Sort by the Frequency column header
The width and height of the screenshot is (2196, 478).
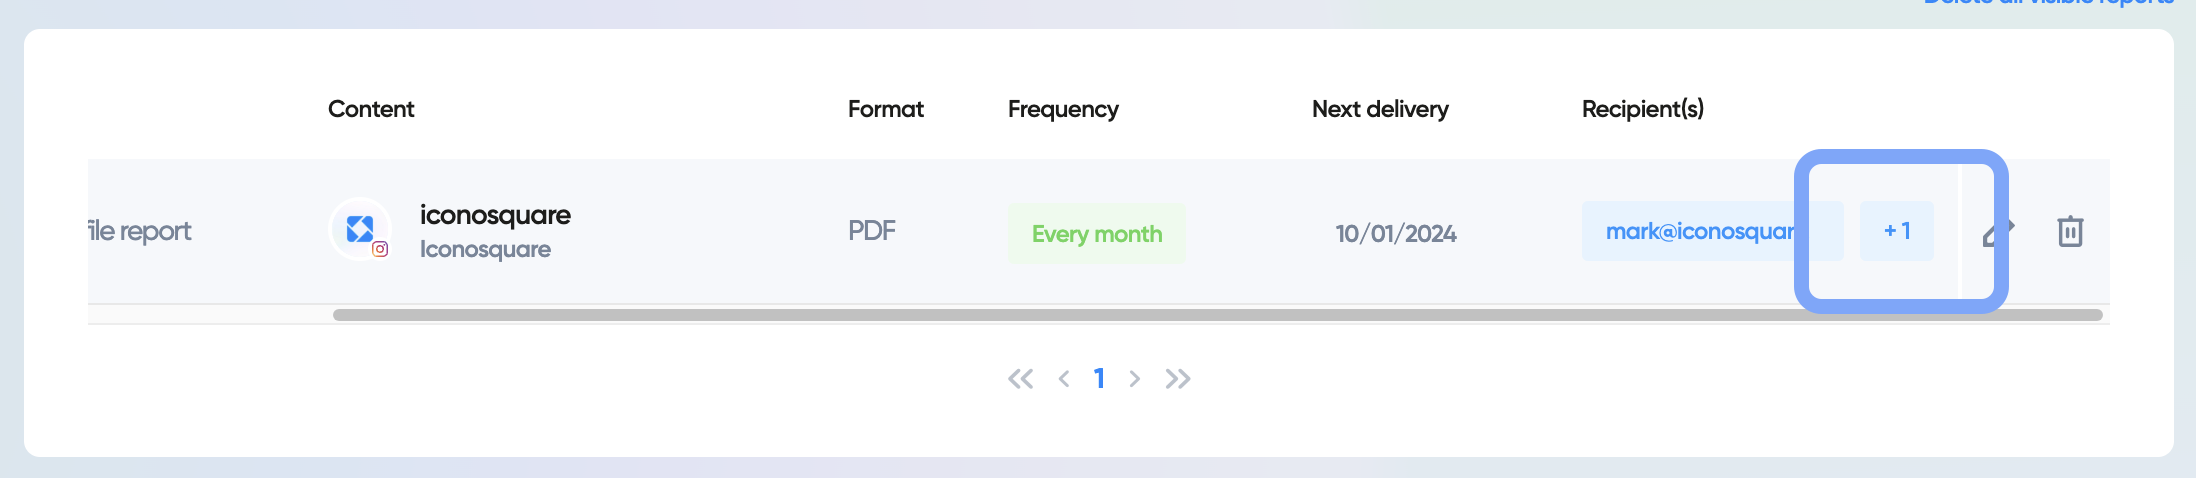tap(1063, 110)
